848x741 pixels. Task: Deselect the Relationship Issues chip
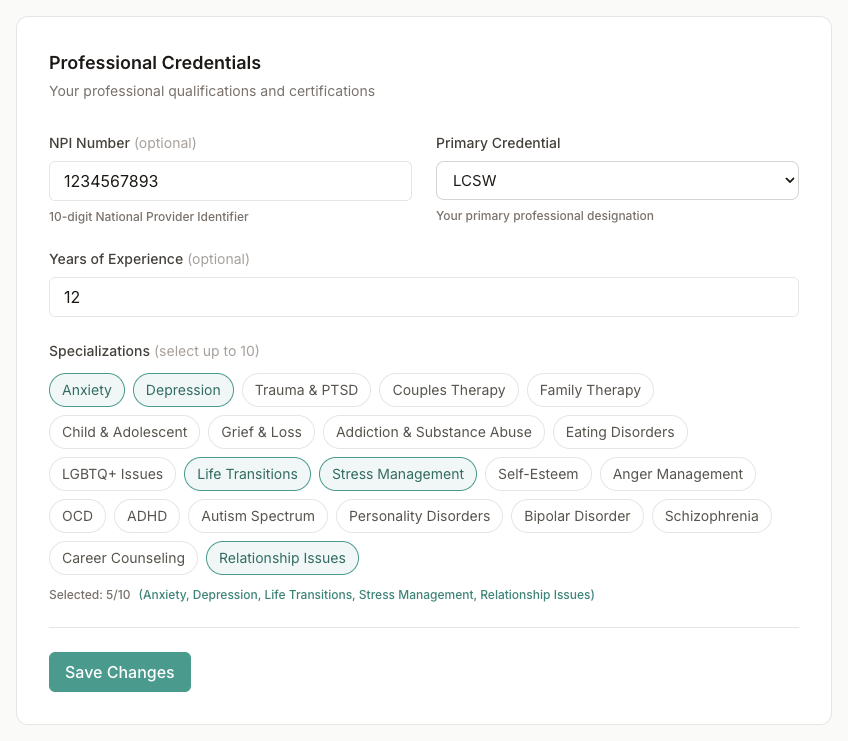coord(282,558)
